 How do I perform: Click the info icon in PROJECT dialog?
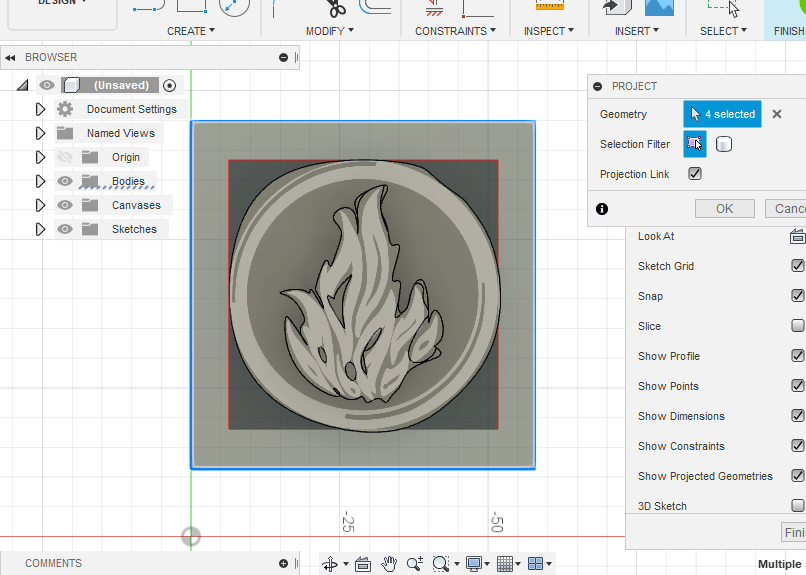[x=602, y=209]
